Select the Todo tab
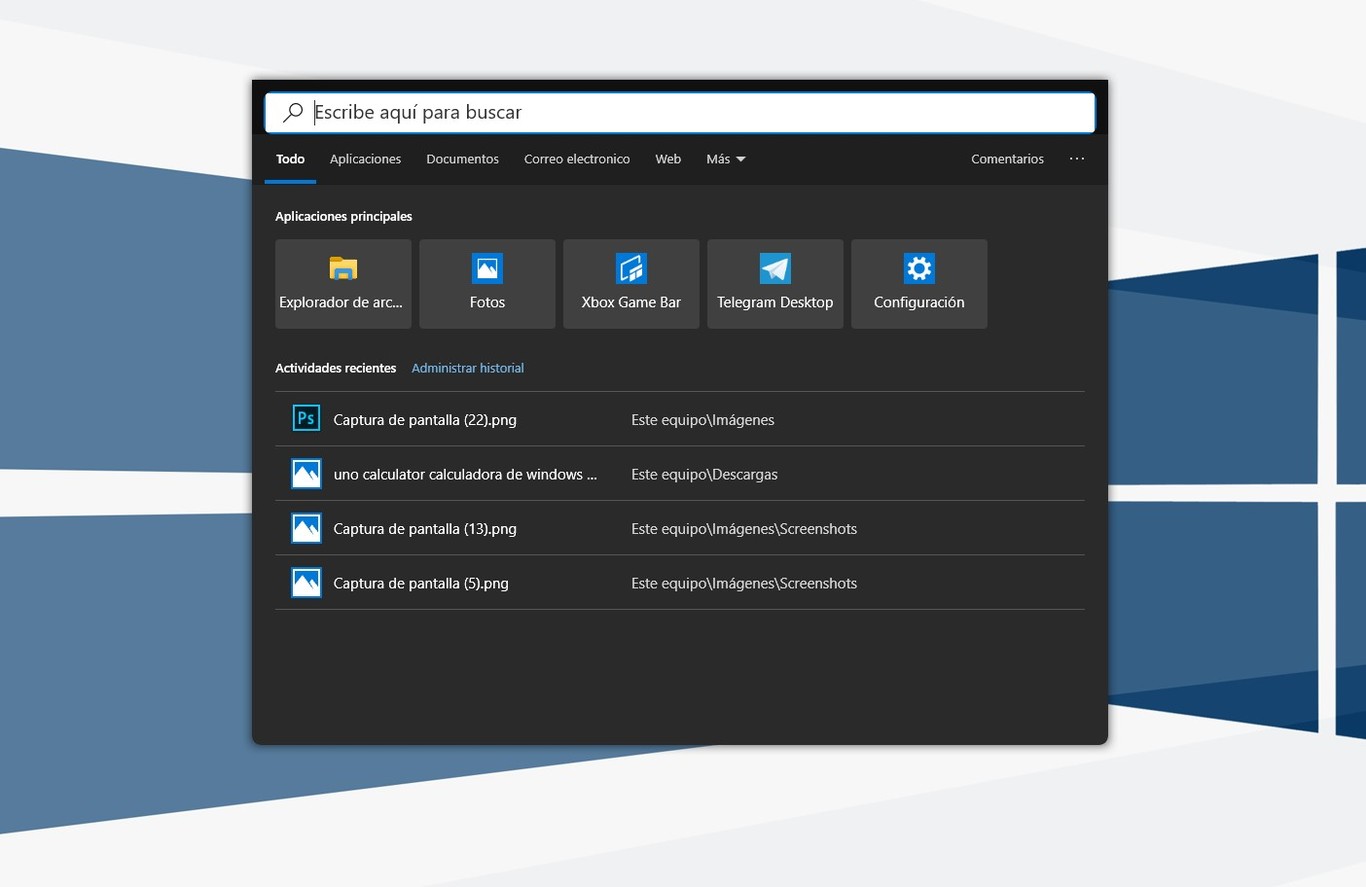This screenshot has height=887, width=1366. pos(290,159)
